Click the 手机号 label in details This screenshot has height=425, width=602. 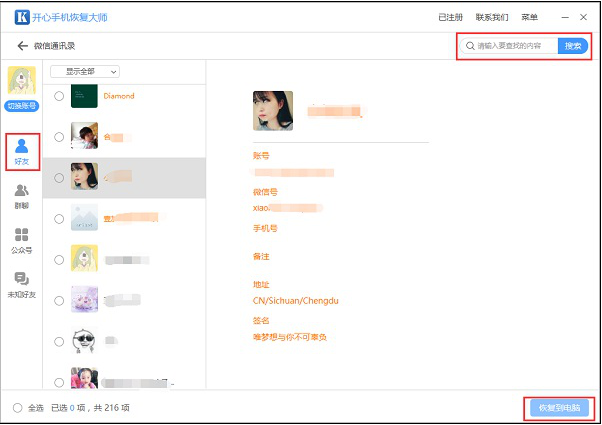[x=265, y=228]
